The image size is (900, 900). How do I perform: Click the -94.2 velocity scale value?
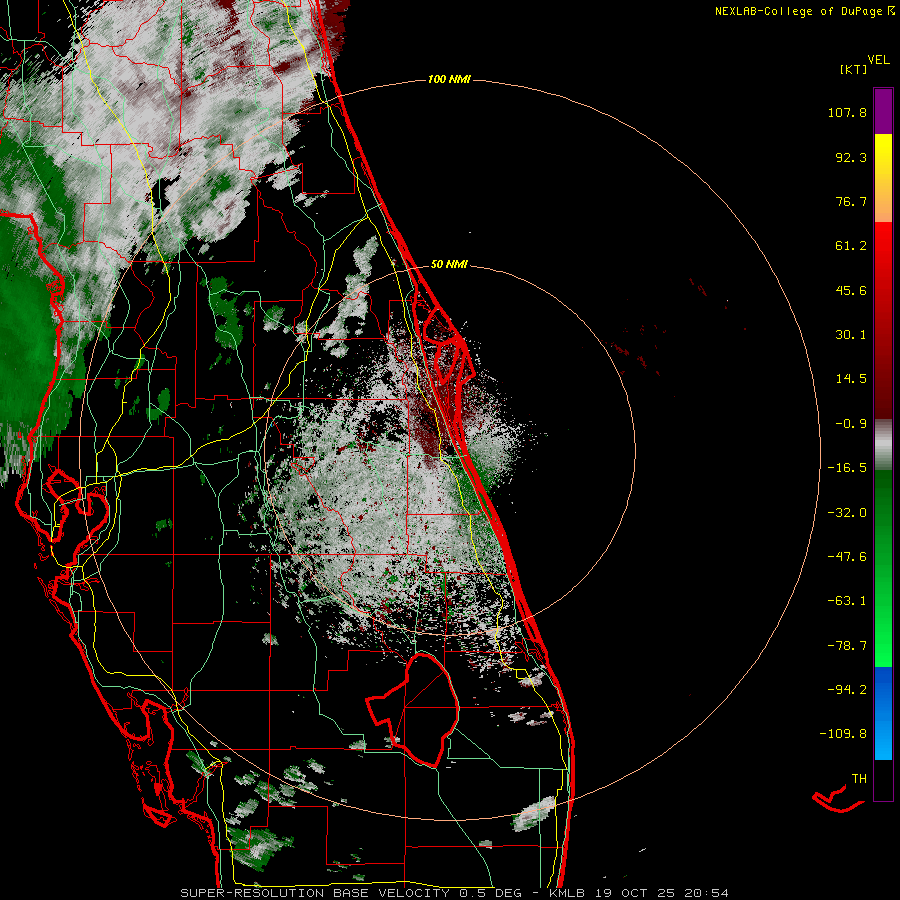point(847,689)
